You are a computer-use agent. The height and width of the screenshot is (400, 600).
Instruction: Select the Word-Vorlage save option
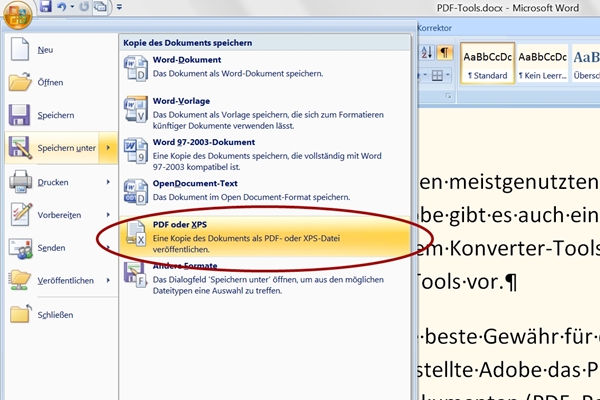point(265,113)
